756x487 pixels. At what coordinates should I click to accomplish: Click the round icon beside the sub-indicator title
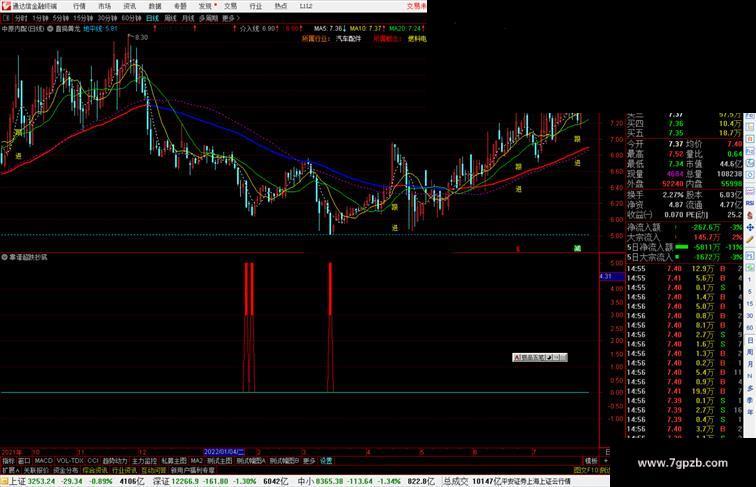(4, 257)
